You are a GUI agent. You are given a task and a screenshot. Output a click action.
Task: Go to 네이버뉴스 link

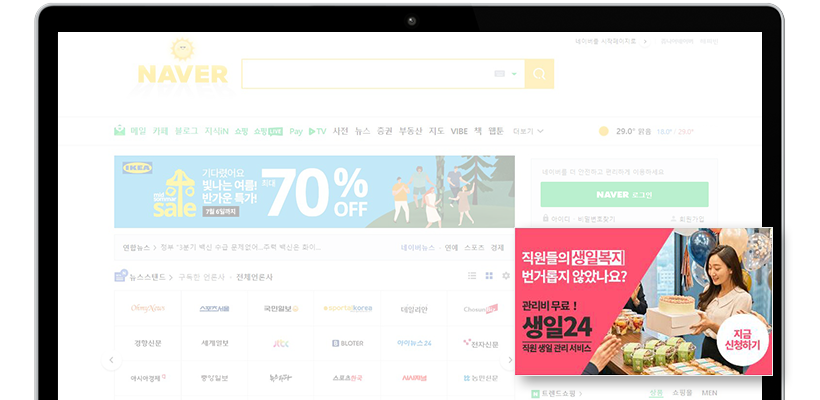pyautogui.click(x=418, y=247)
